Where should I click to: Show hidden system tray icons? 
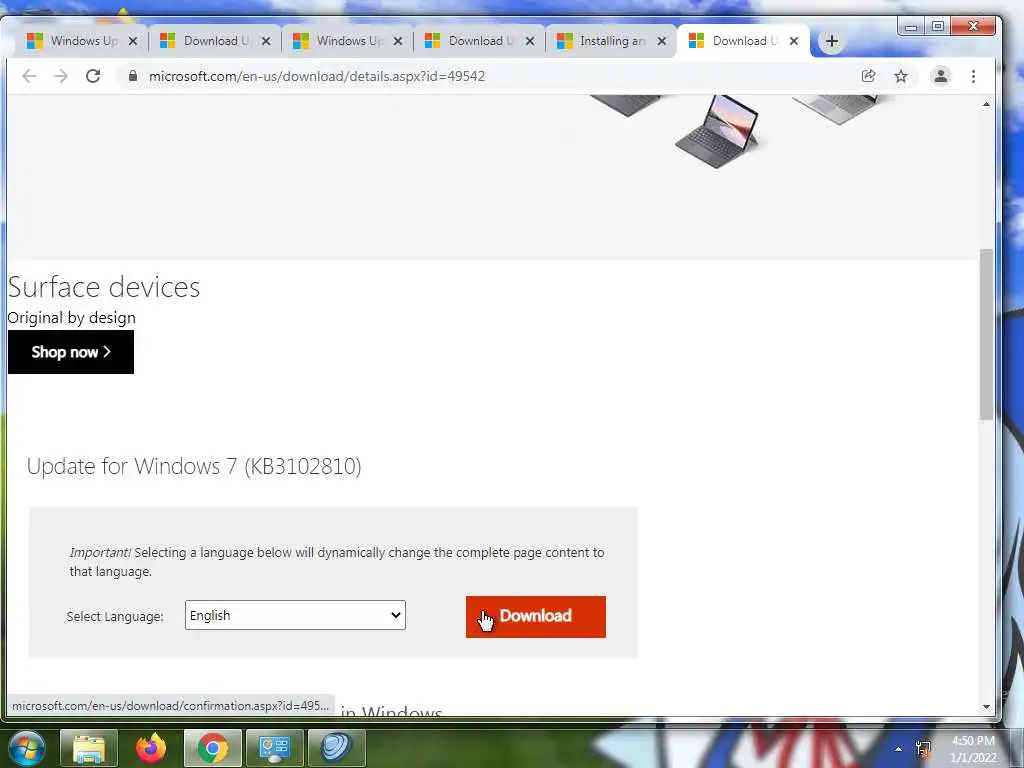[x=899, y=749]
